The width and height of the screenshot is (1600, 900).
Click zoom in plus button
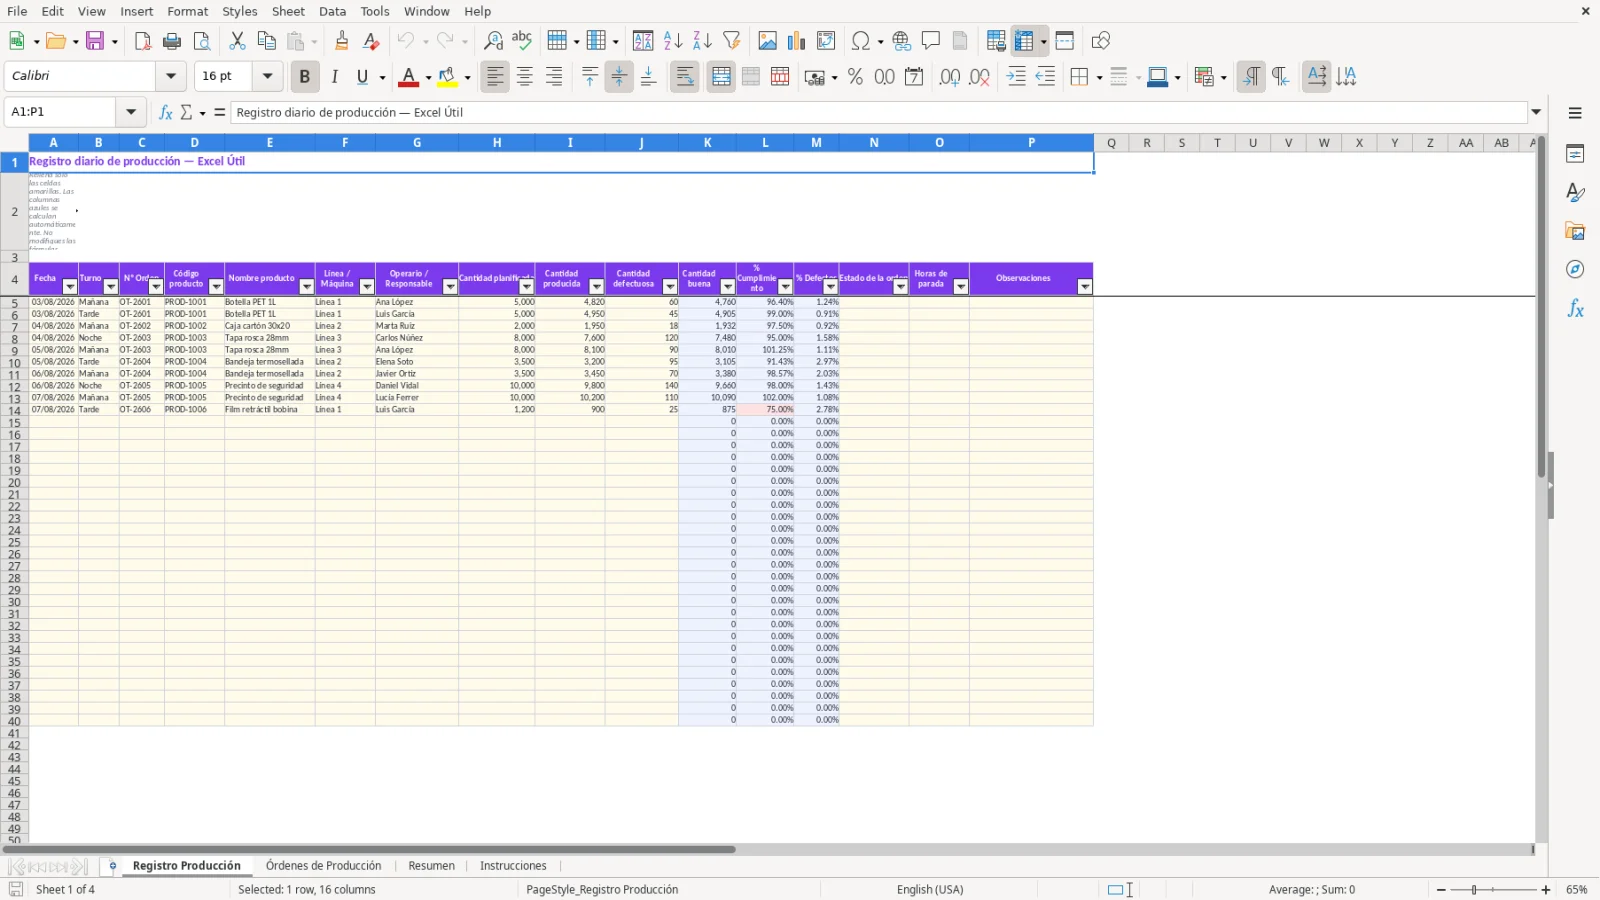[1546, 890]
